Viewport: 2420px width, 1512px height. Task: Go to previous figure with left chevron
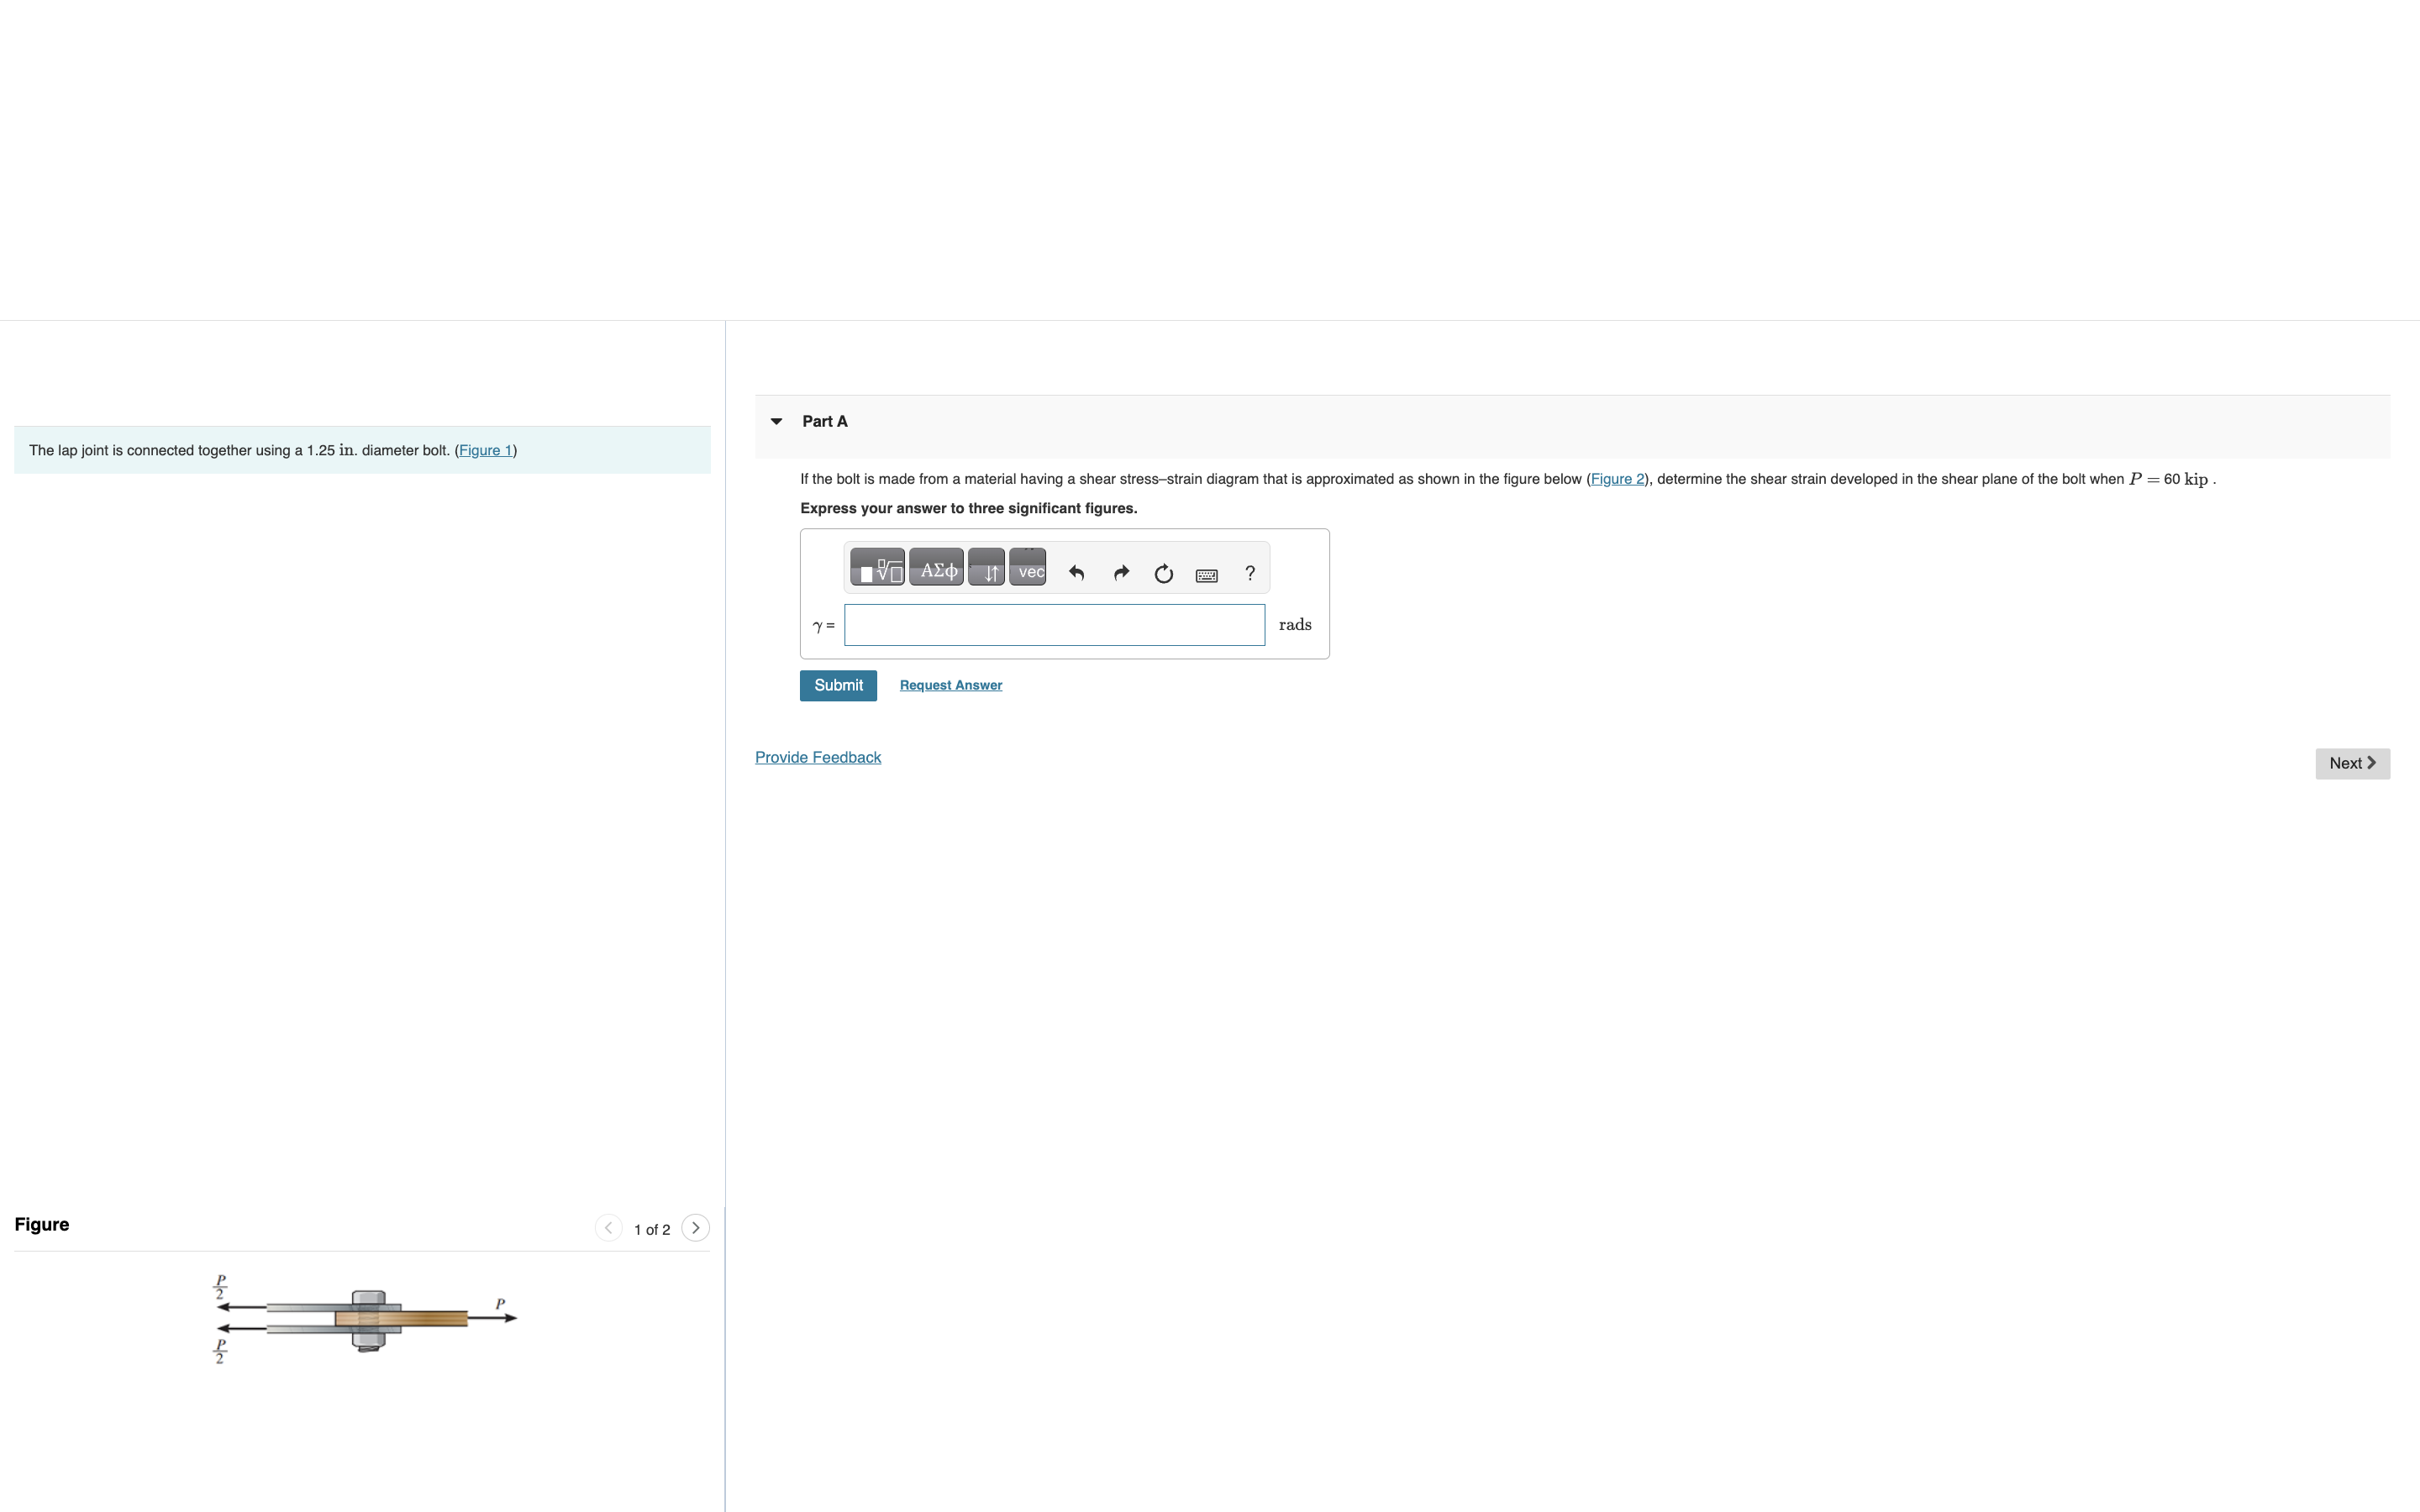pos(608,1228)
